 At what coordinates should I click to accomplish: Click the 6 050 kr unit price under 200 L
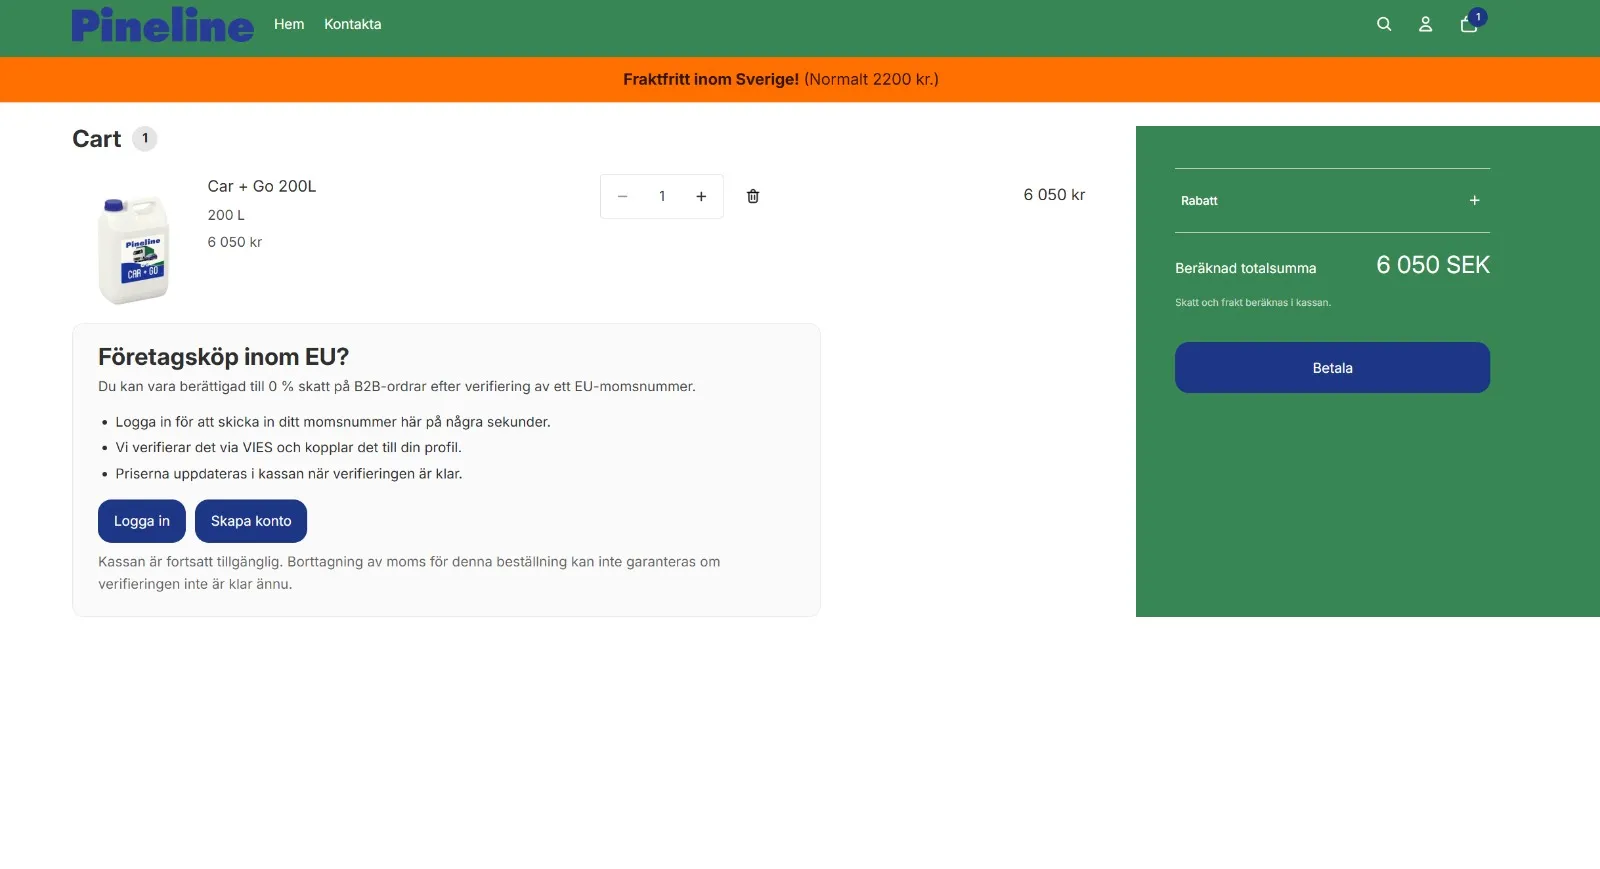pos(235,242)
